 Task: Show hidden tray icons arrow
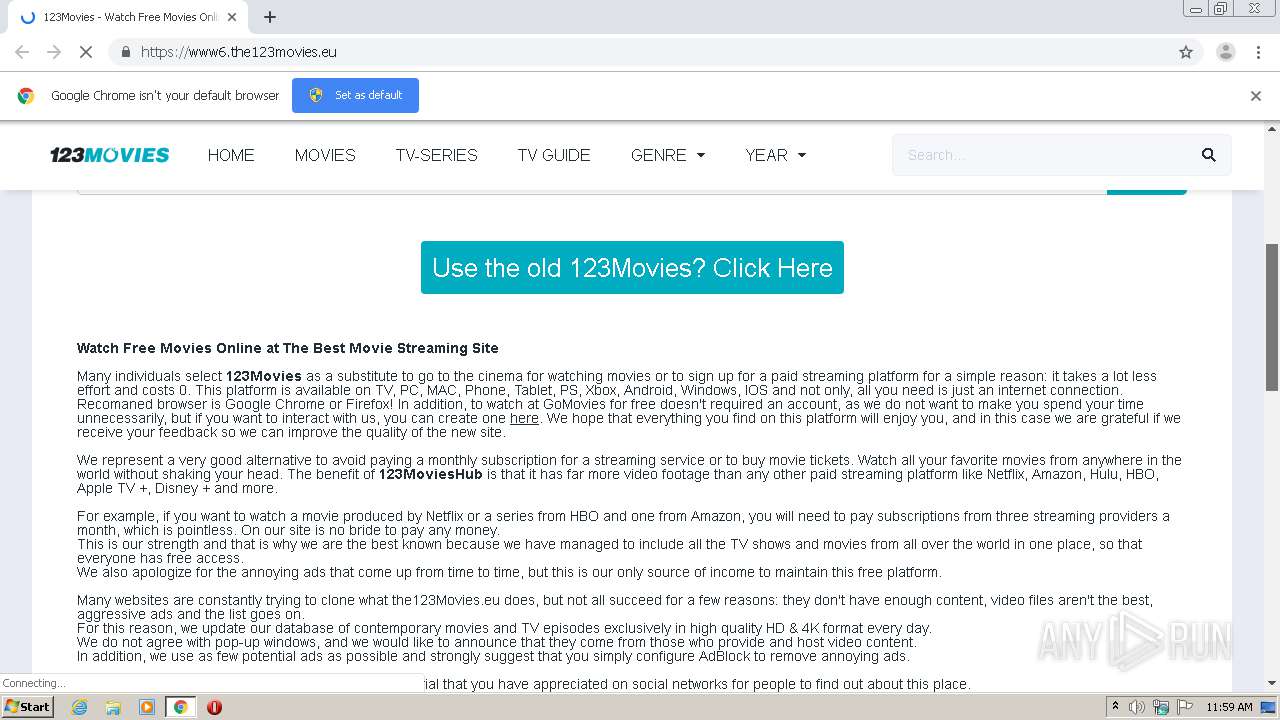click(1115, 707)
